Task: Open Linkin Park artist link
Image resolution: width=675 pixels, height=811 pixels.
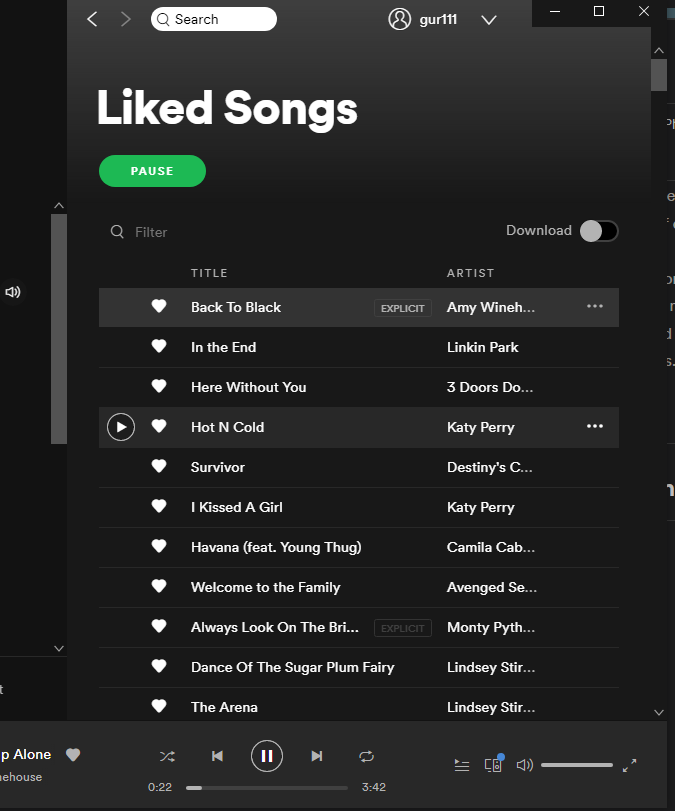Action: click(483, 347)
